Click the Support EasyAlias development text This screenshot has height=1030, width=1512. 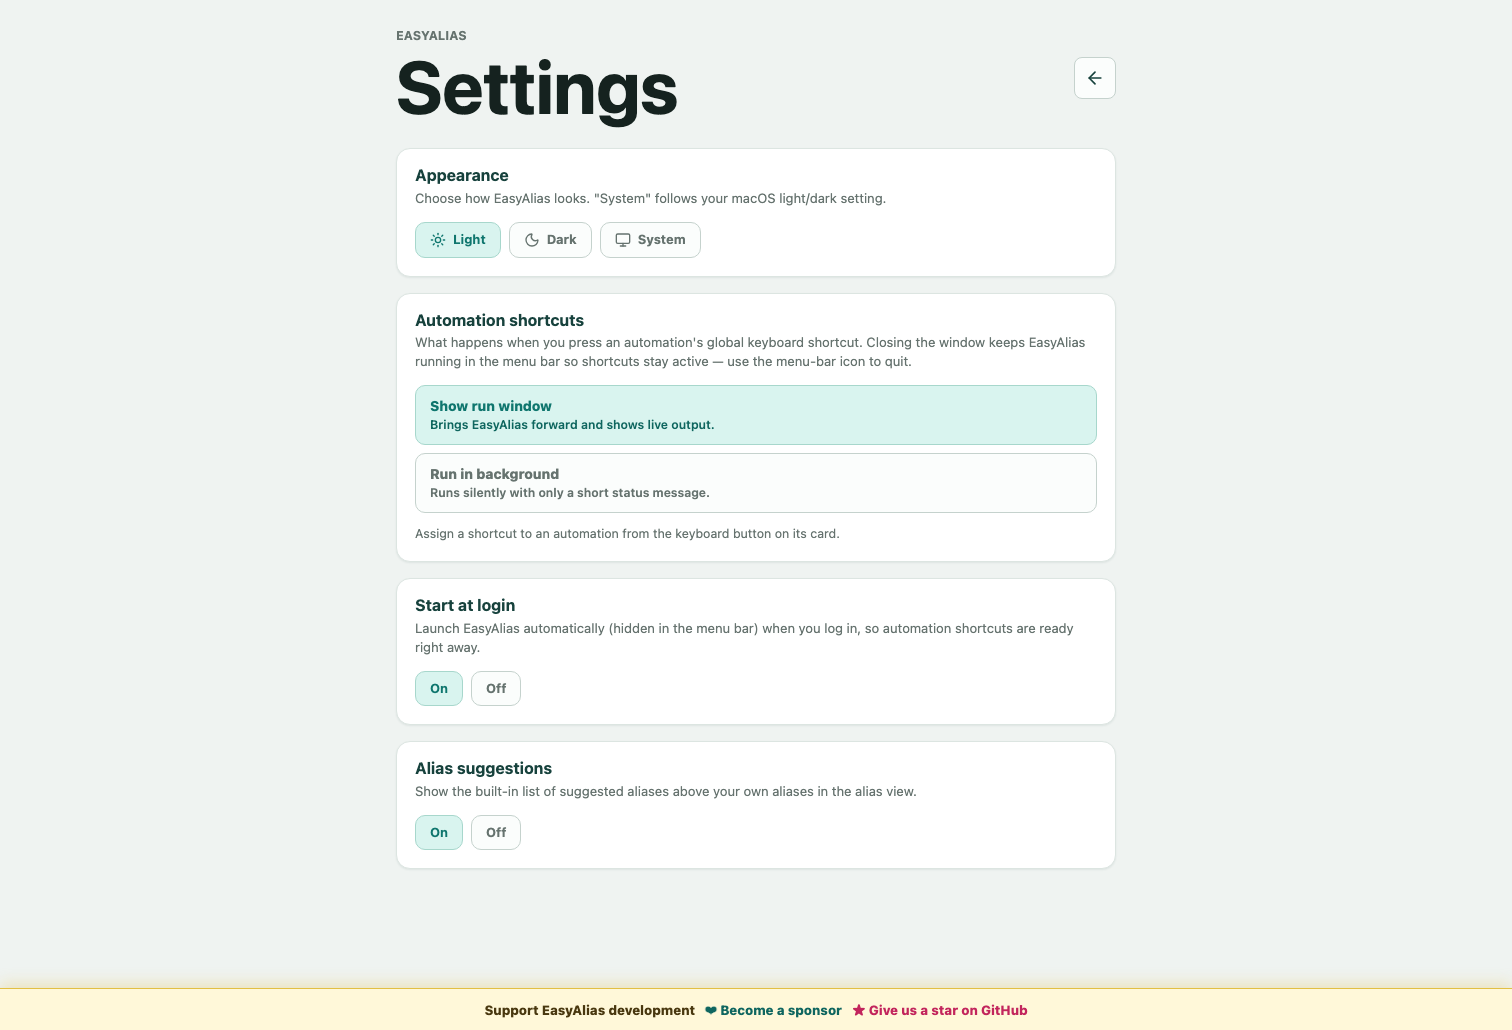click(x=589, y=1010)
